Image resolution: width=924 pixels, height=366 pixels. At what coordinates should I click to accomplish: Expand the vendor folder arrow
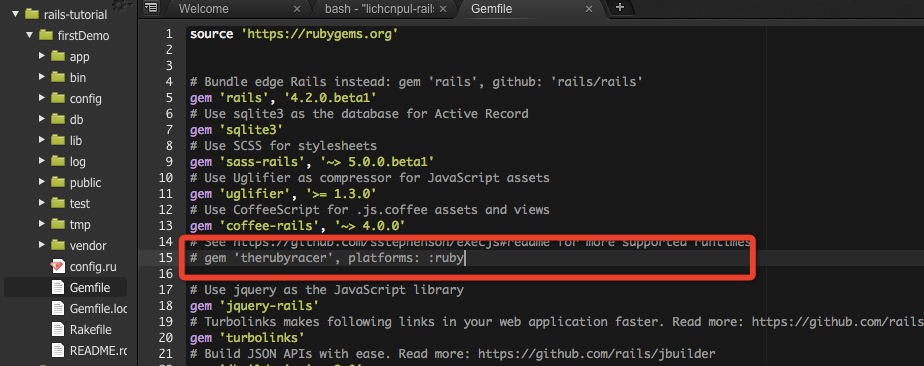(x=42, y=245)
